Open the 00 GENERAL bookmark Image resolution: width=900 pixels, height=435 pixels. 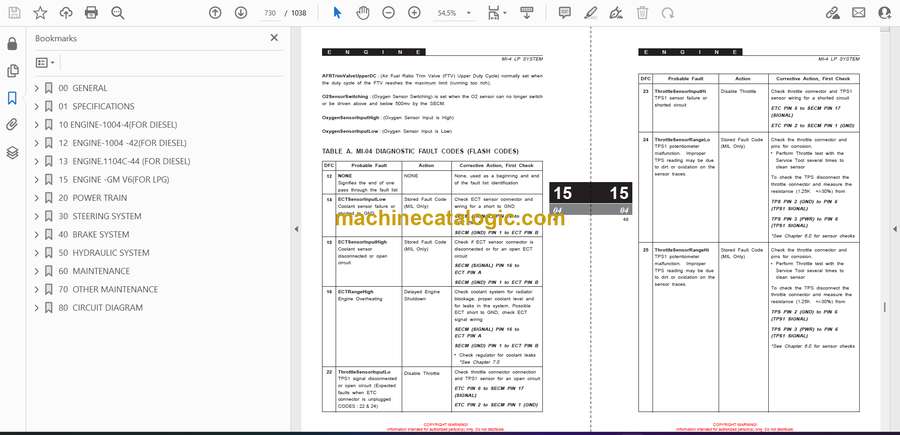(x=83, y=88)
